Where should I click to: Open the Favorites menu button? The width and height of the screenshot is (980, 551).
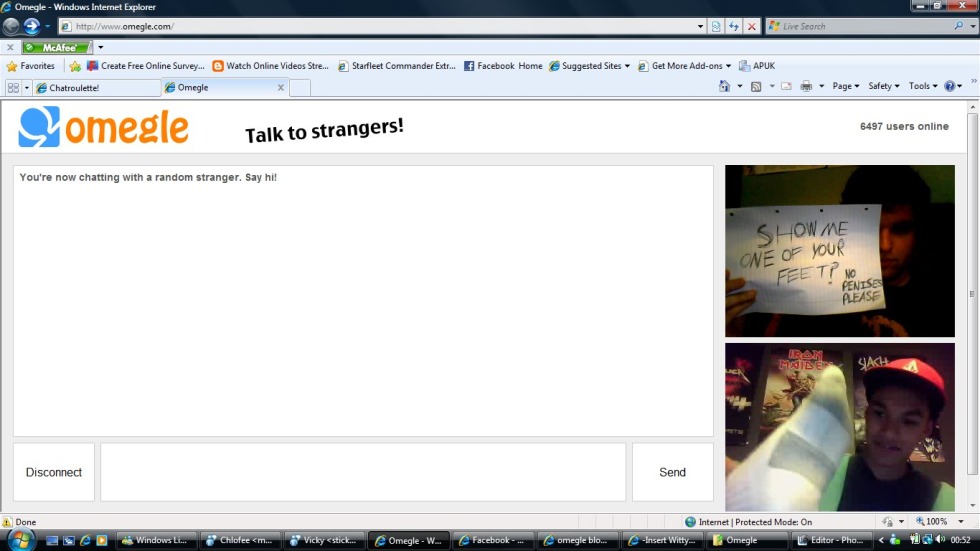[31, 66]
